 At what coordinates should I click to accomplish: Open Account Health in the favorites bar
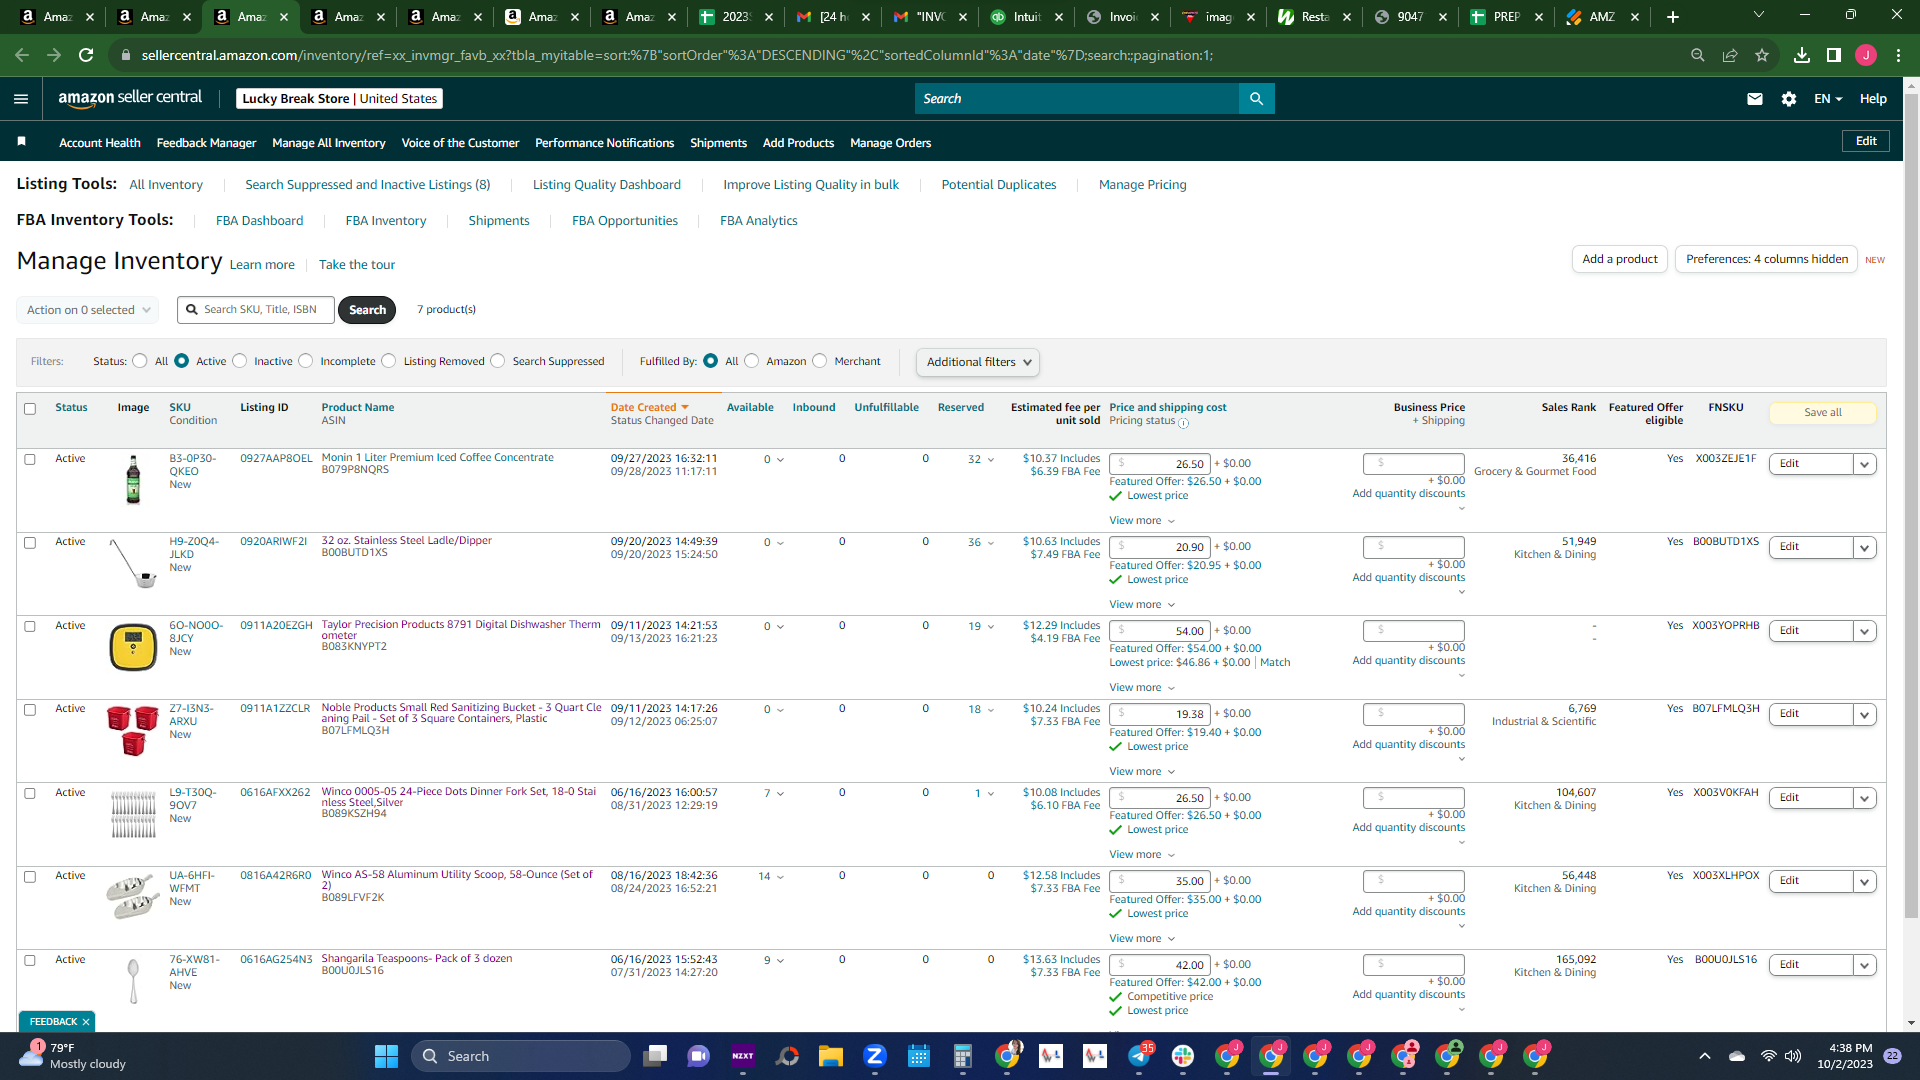[x=100, y=143]
